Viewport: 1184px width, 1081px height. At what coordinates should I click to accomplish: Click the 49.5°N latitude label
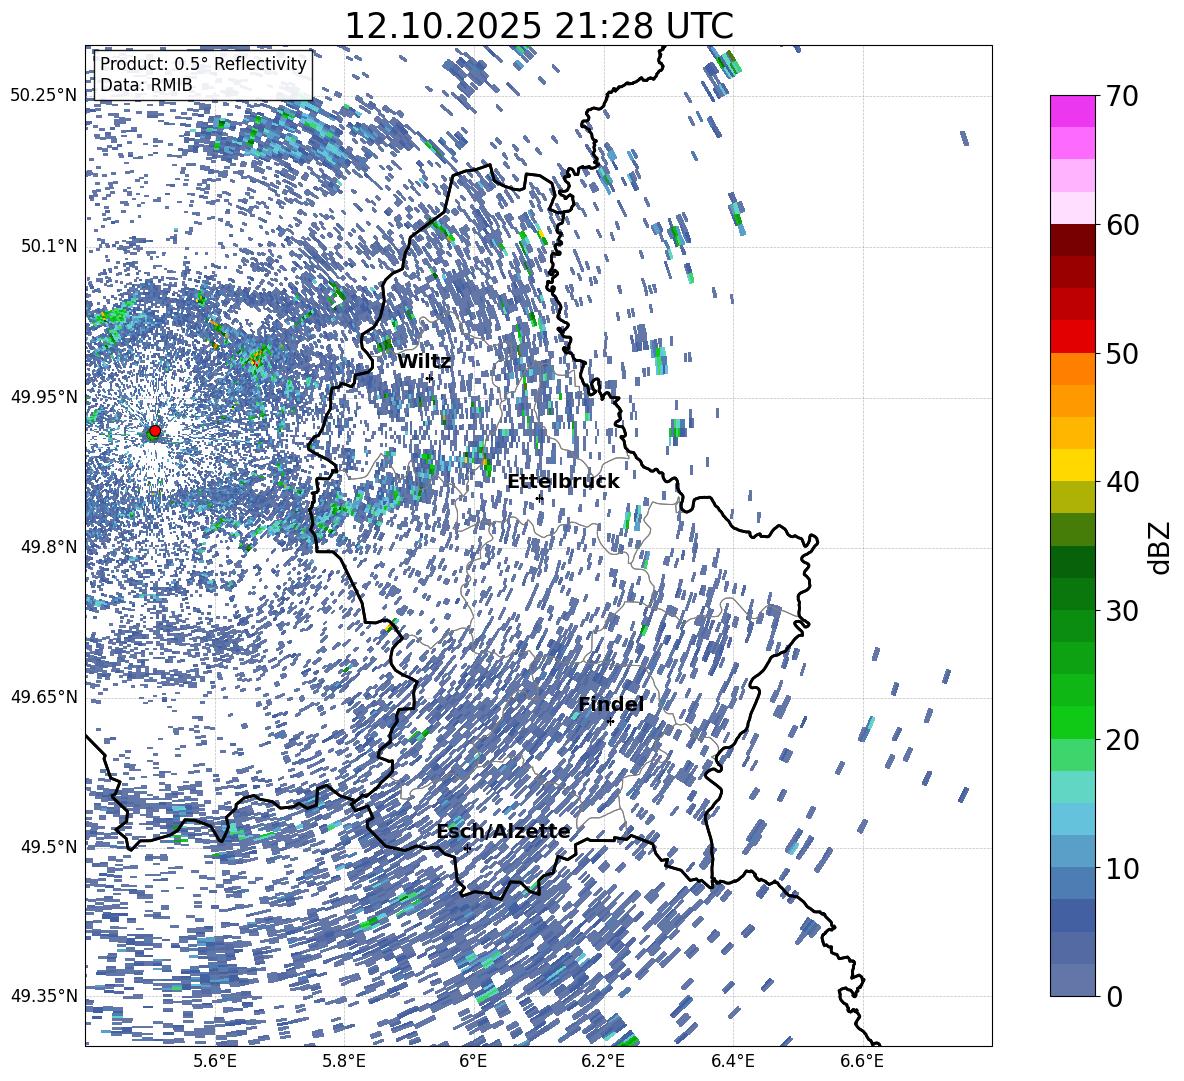coord(48,846)
